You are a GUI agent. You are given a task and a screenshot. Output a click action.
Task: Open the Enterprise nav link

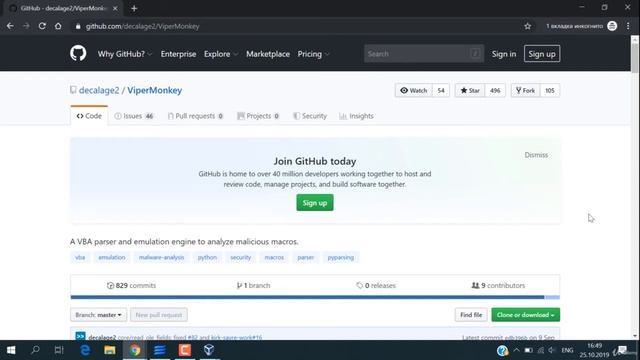178,54
